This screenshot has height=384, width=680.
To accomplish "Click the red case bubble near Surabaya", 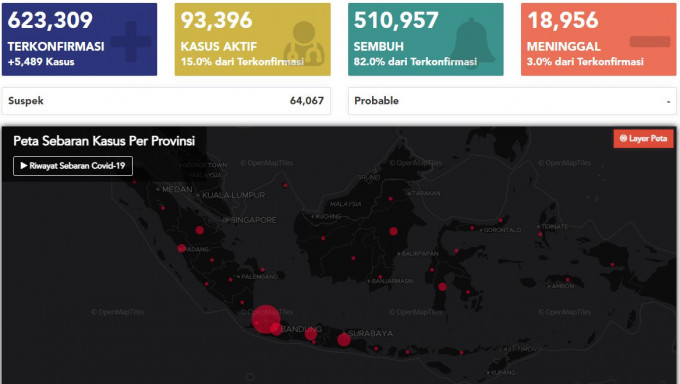I will [x=344, y=339].
